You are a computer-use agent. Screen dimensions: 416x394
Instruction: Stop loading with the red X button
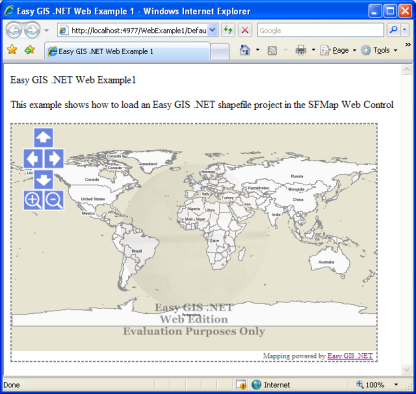245,30
